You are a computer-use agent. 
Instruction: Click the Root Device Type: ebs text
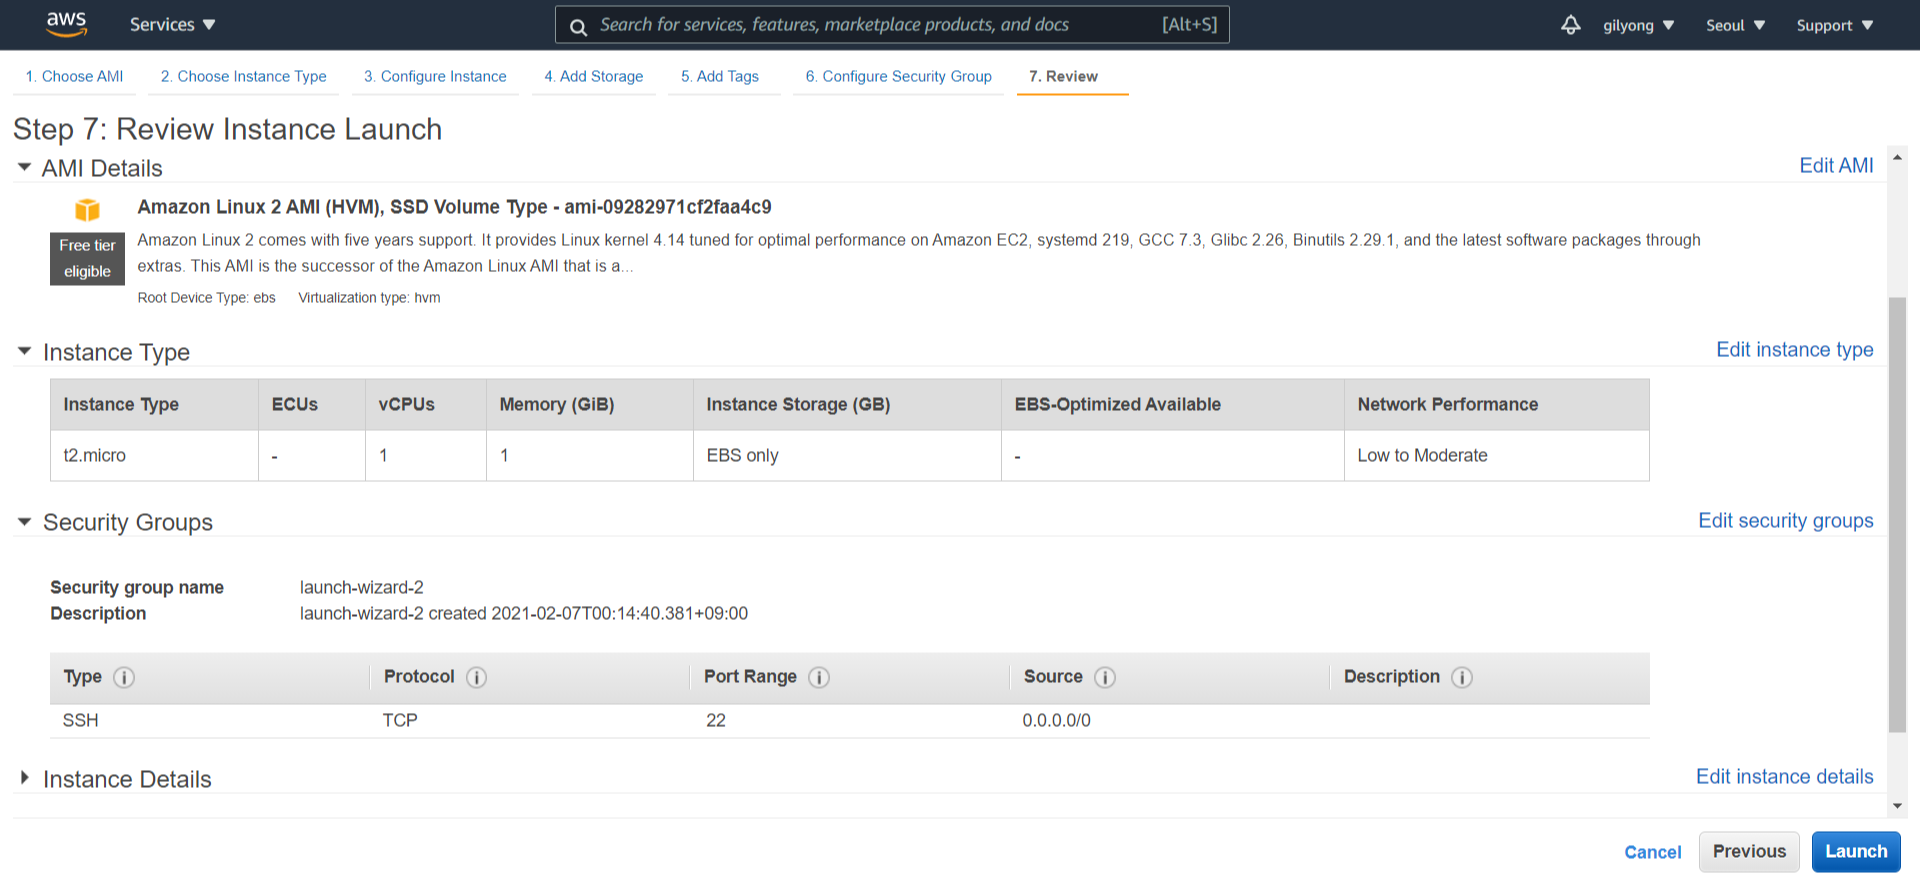tap(207, 297)
